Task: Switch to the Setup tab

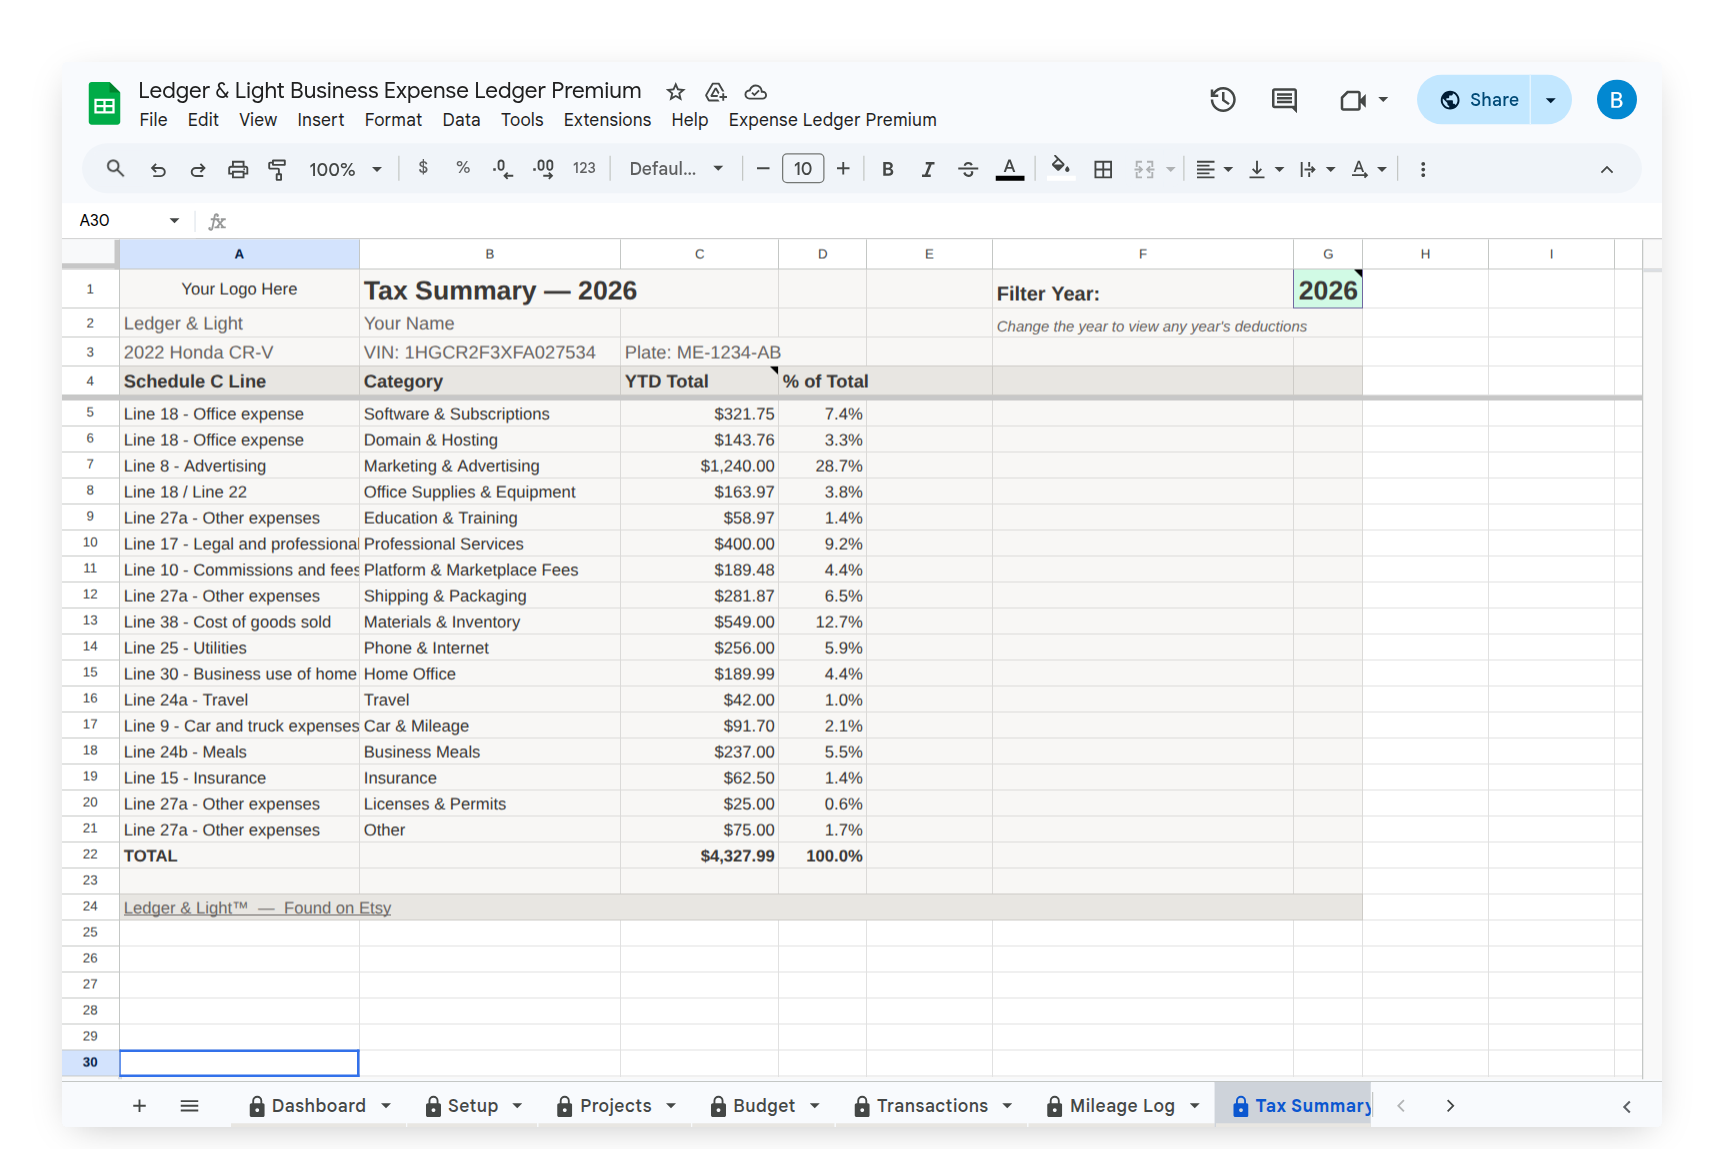Action: pos(472,1105)
